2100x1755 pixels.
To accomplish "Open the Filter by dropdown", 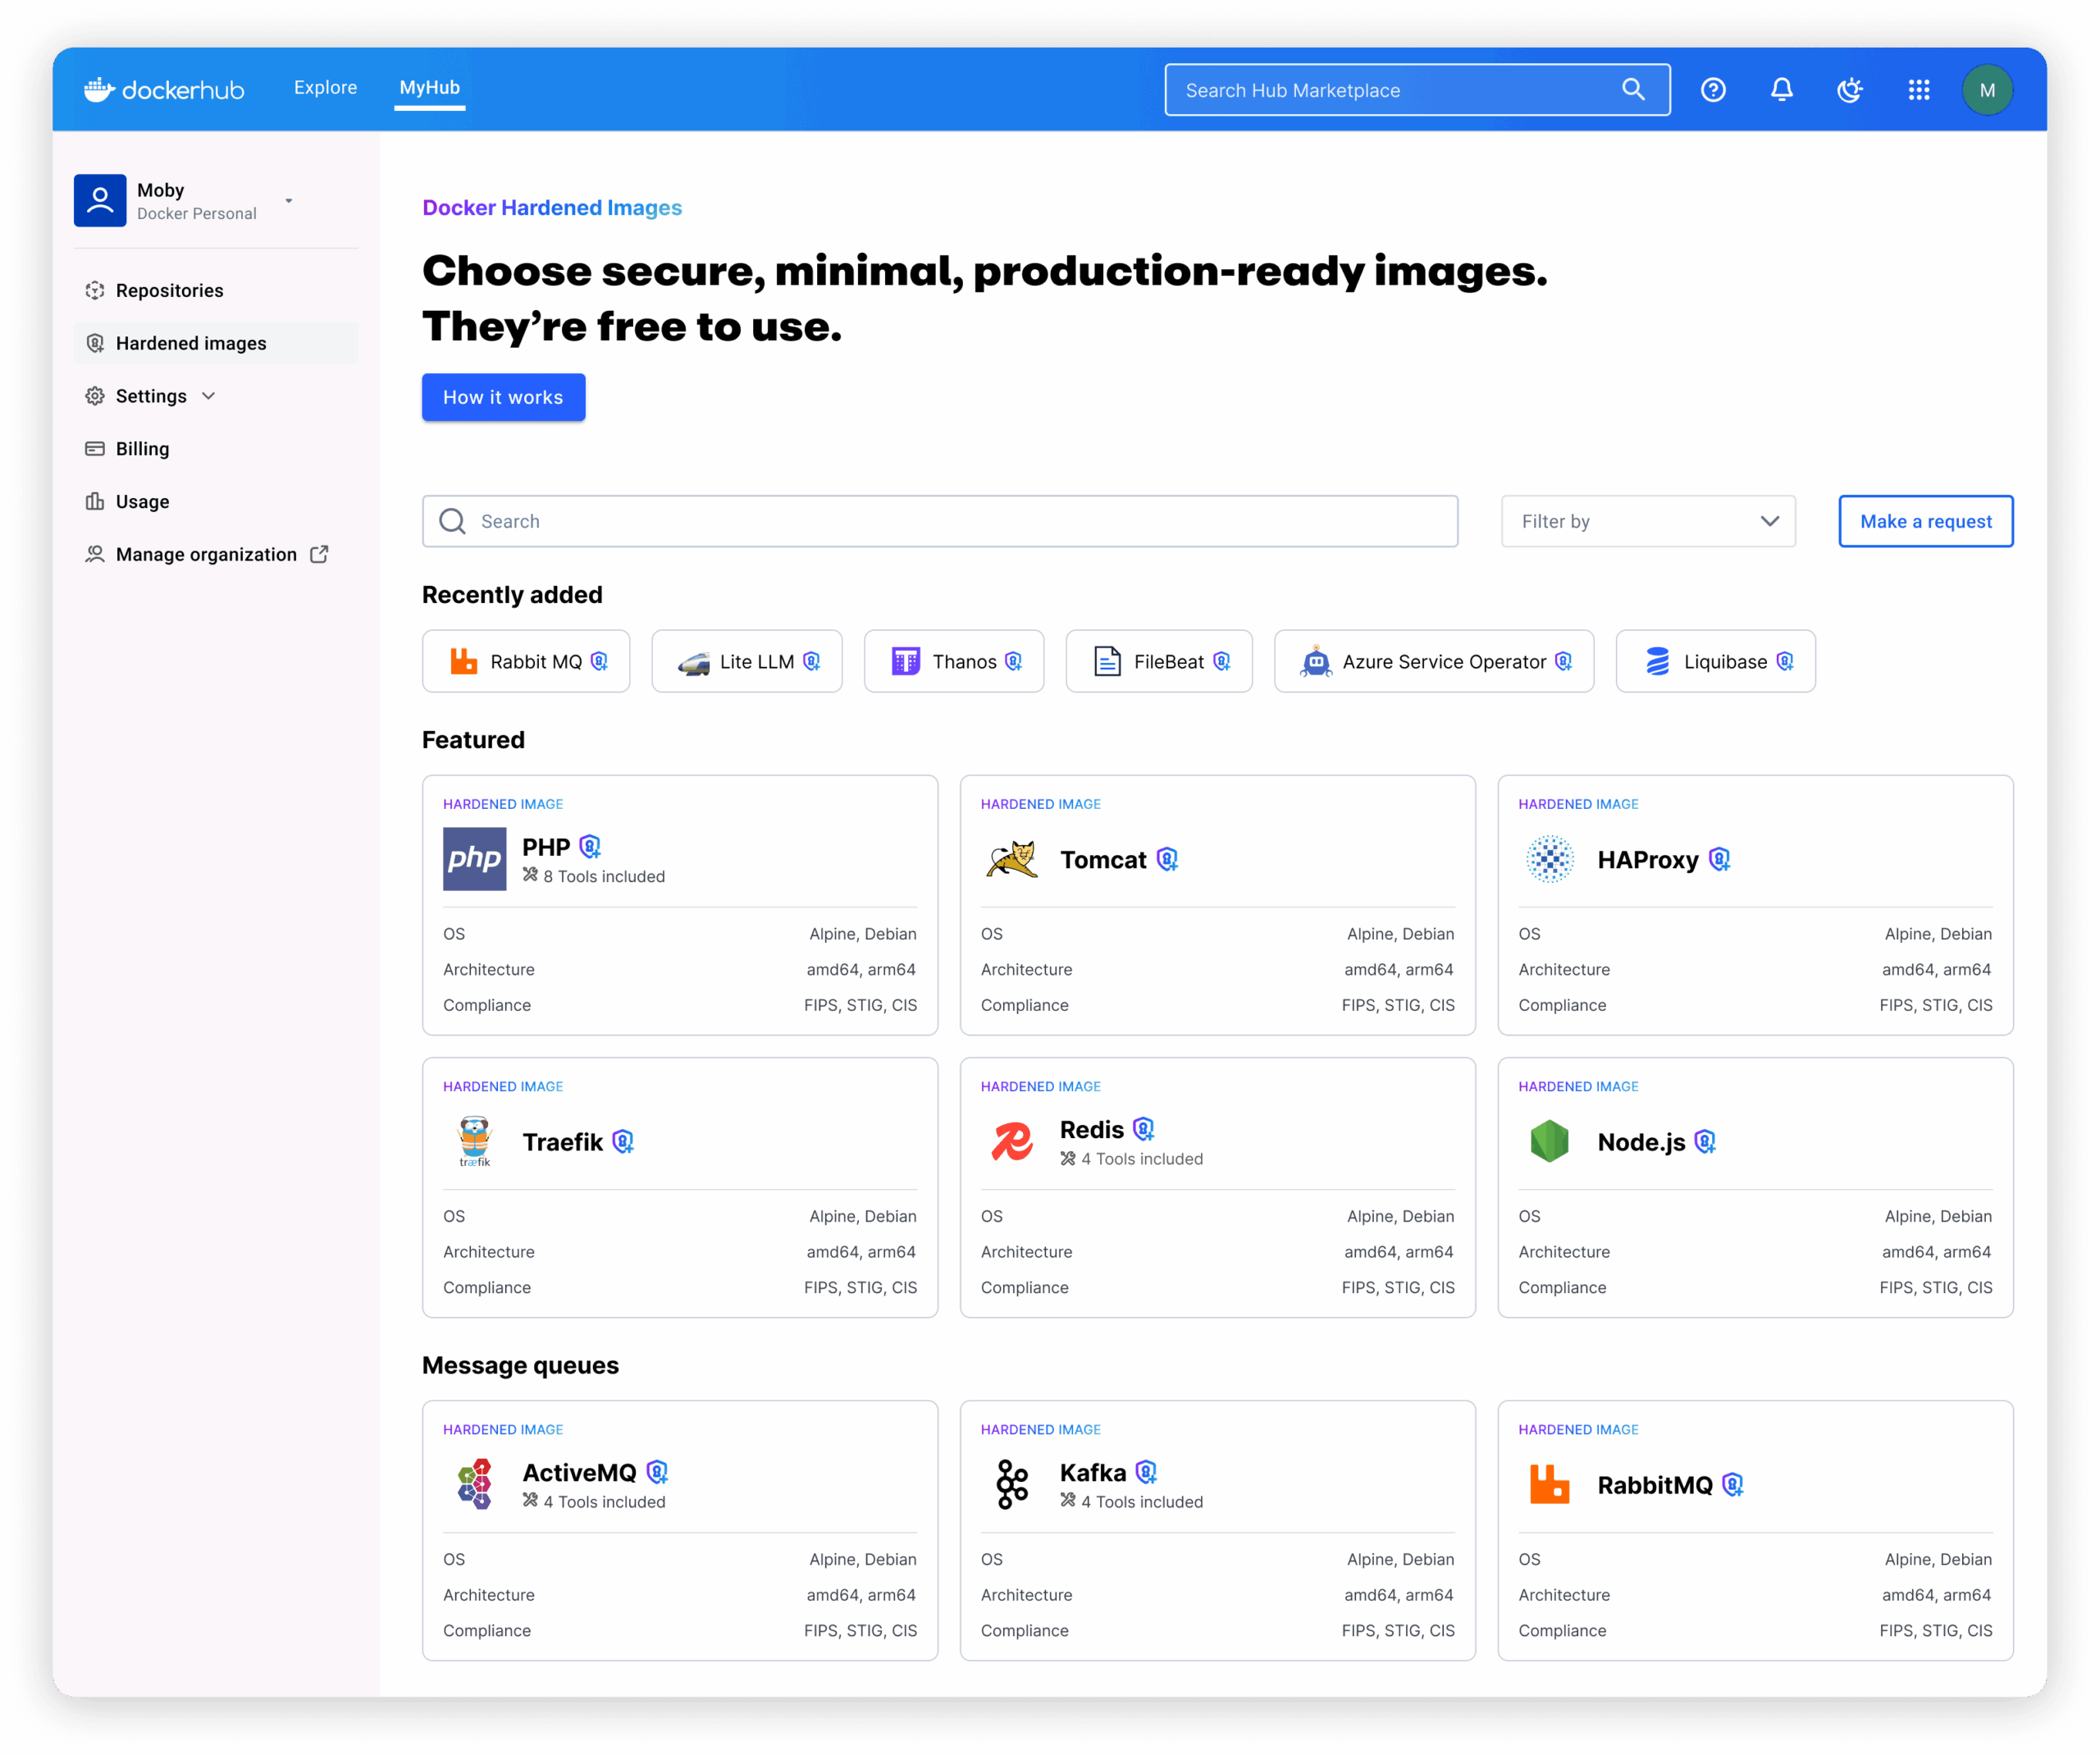I will (x=1647, y=521).
